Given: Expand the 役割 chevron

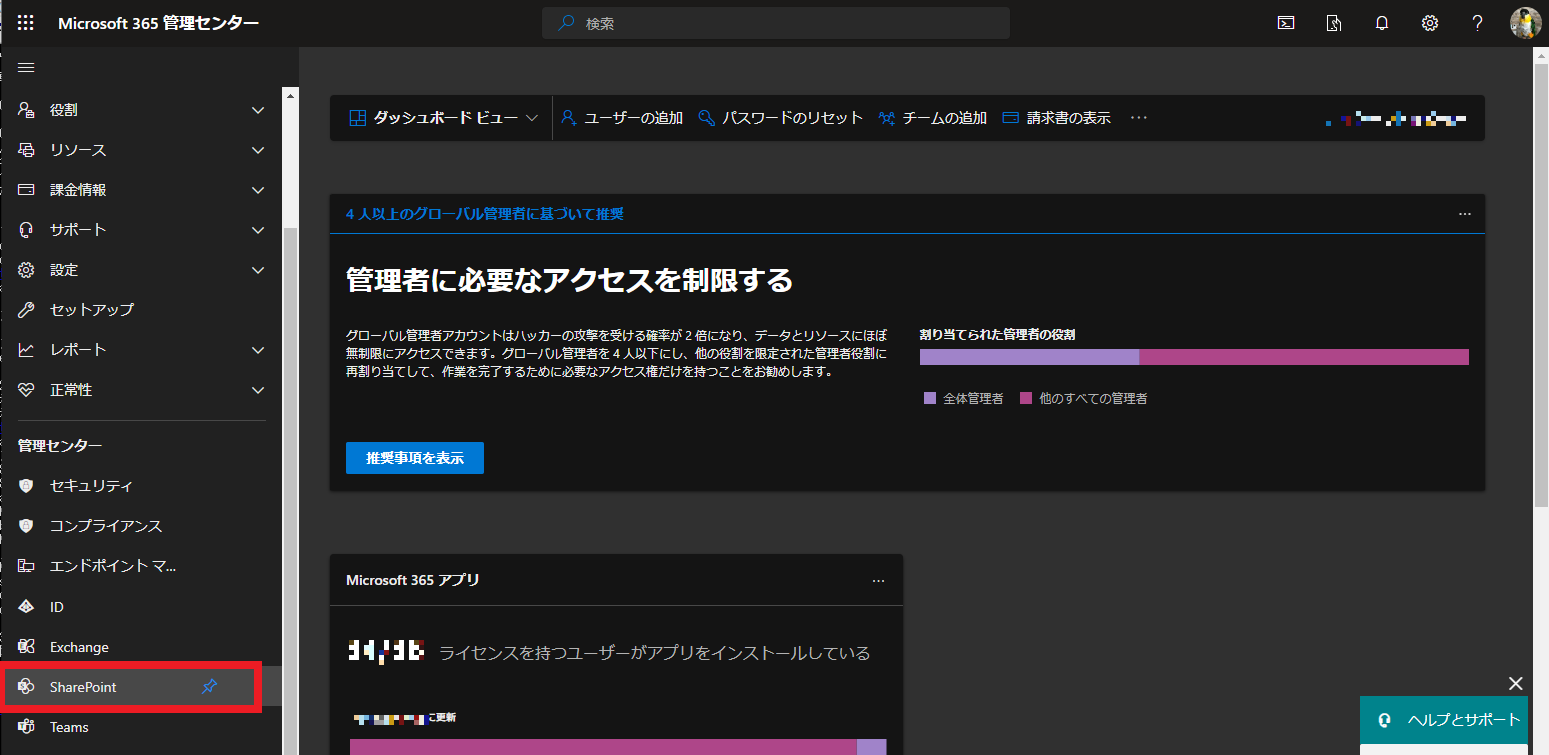Looking at the screenshot, I should click(x=258, y=110).
